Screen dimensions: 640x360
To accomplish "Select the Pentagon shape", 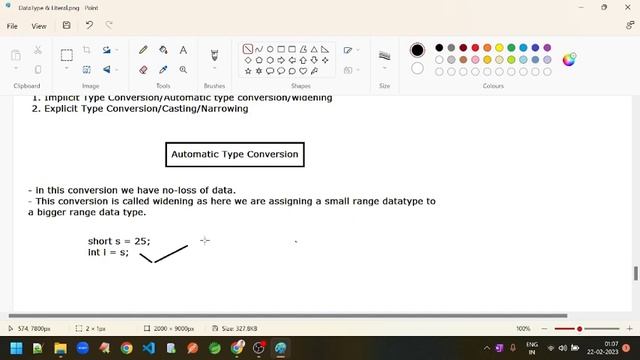I will [259, 60].
